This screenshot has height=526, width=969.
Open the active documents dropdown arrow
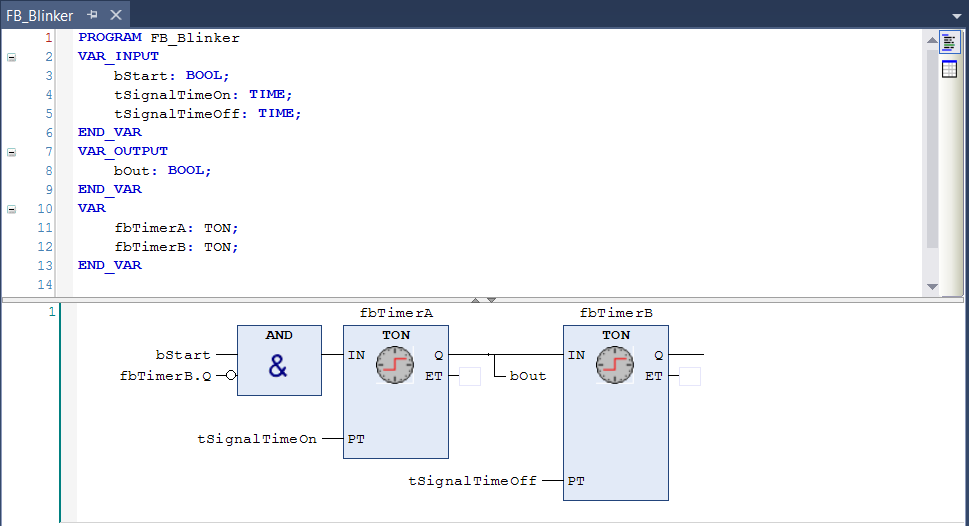click(x=956, y=15)
